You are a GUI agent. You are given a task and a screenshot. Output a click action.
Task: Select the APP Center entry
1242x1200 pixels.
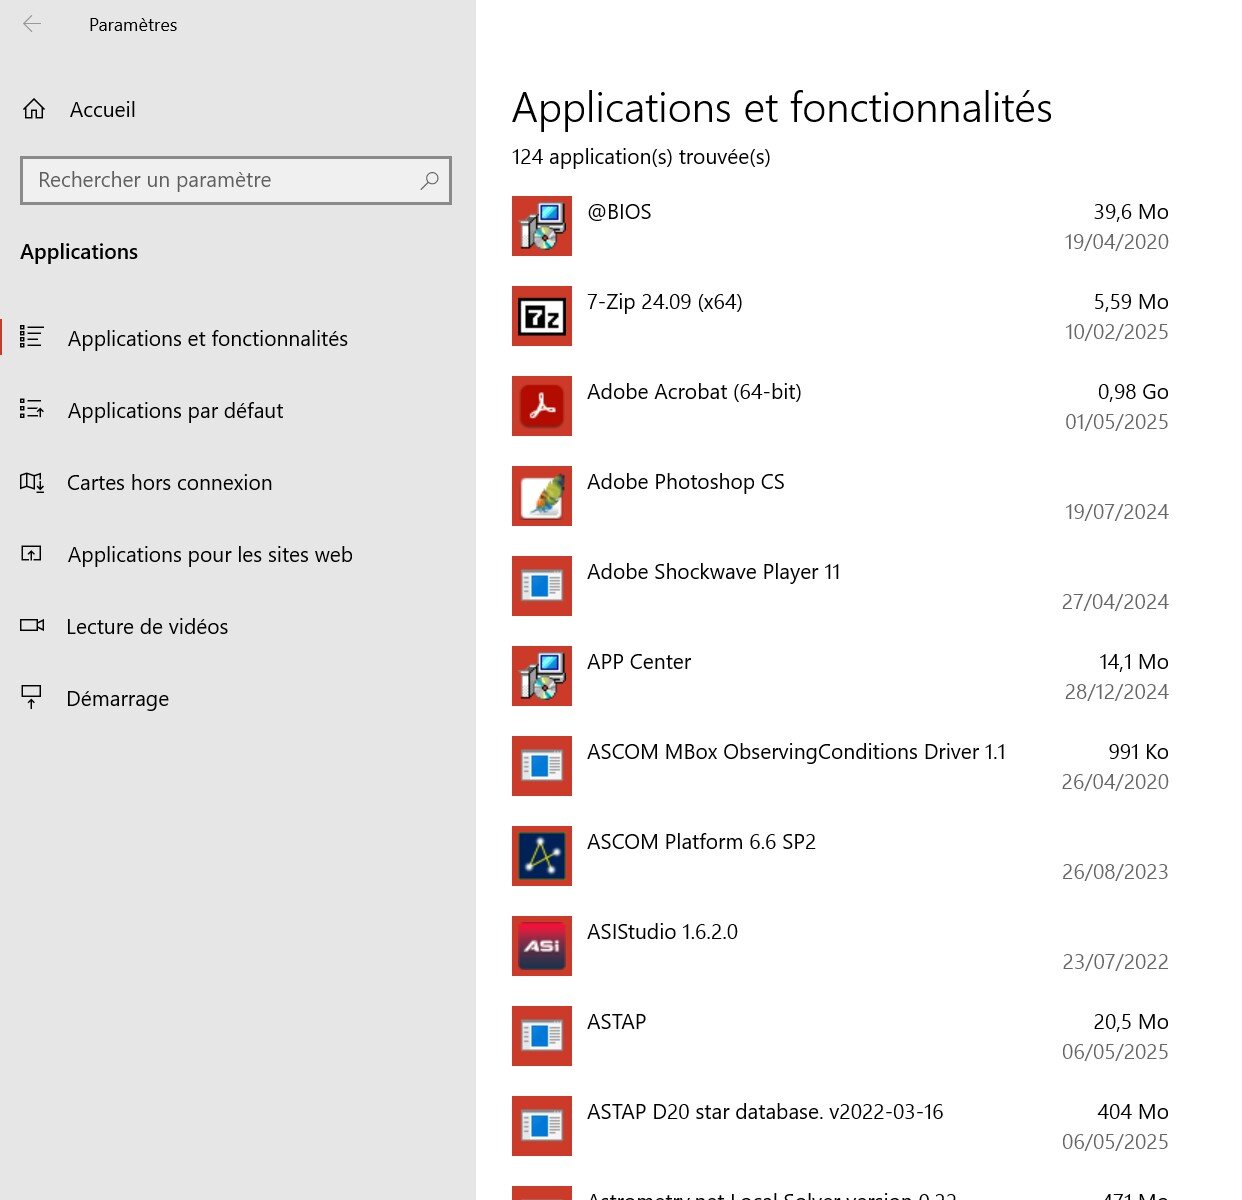click(x=639, y=662)
